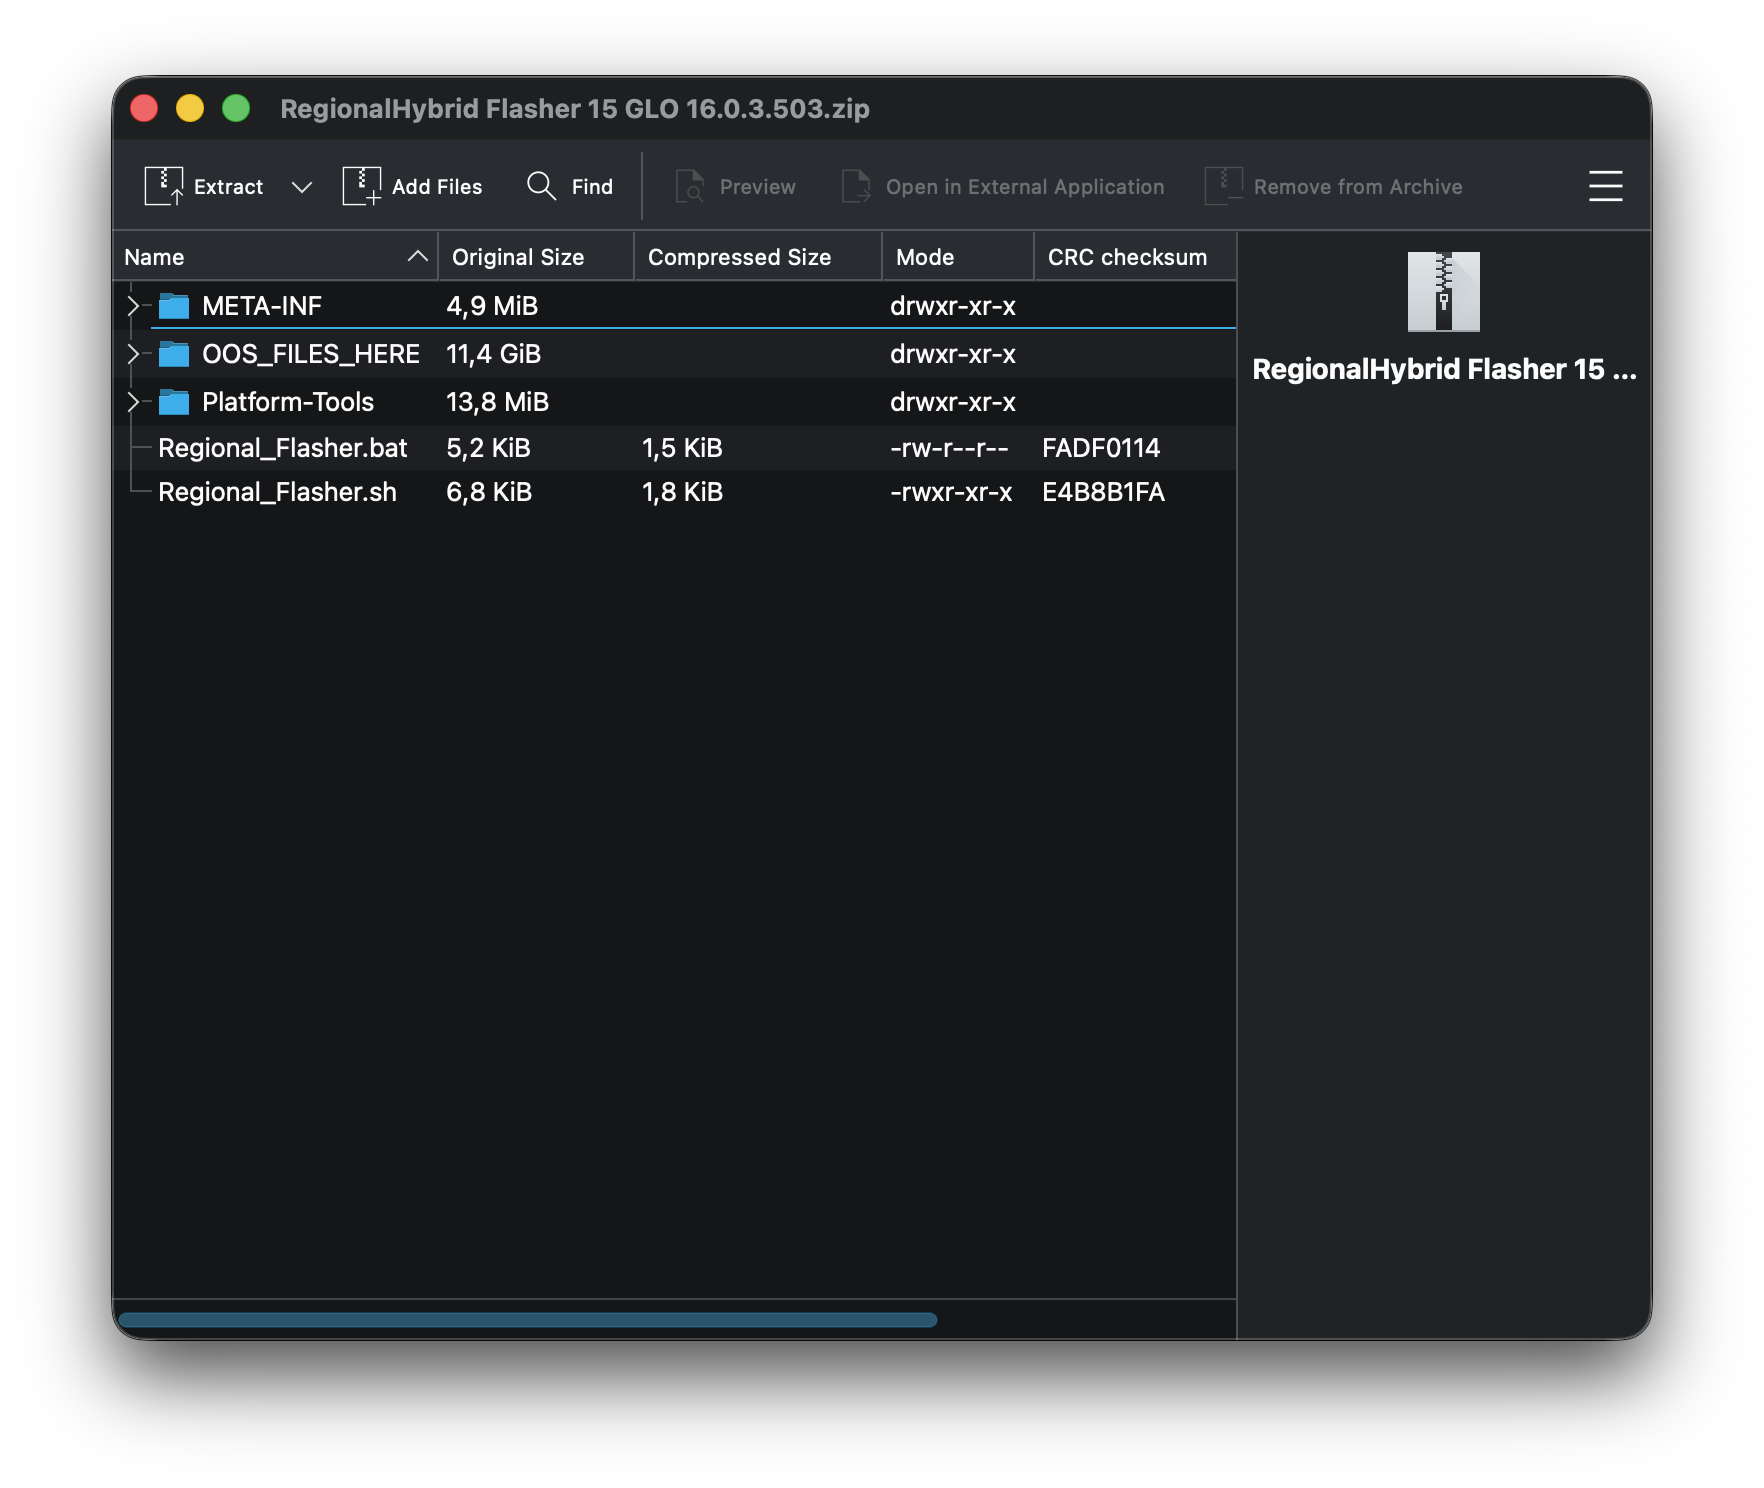
Task: Click the horizontal scrollbar thumb
Action: point(528,1320)
